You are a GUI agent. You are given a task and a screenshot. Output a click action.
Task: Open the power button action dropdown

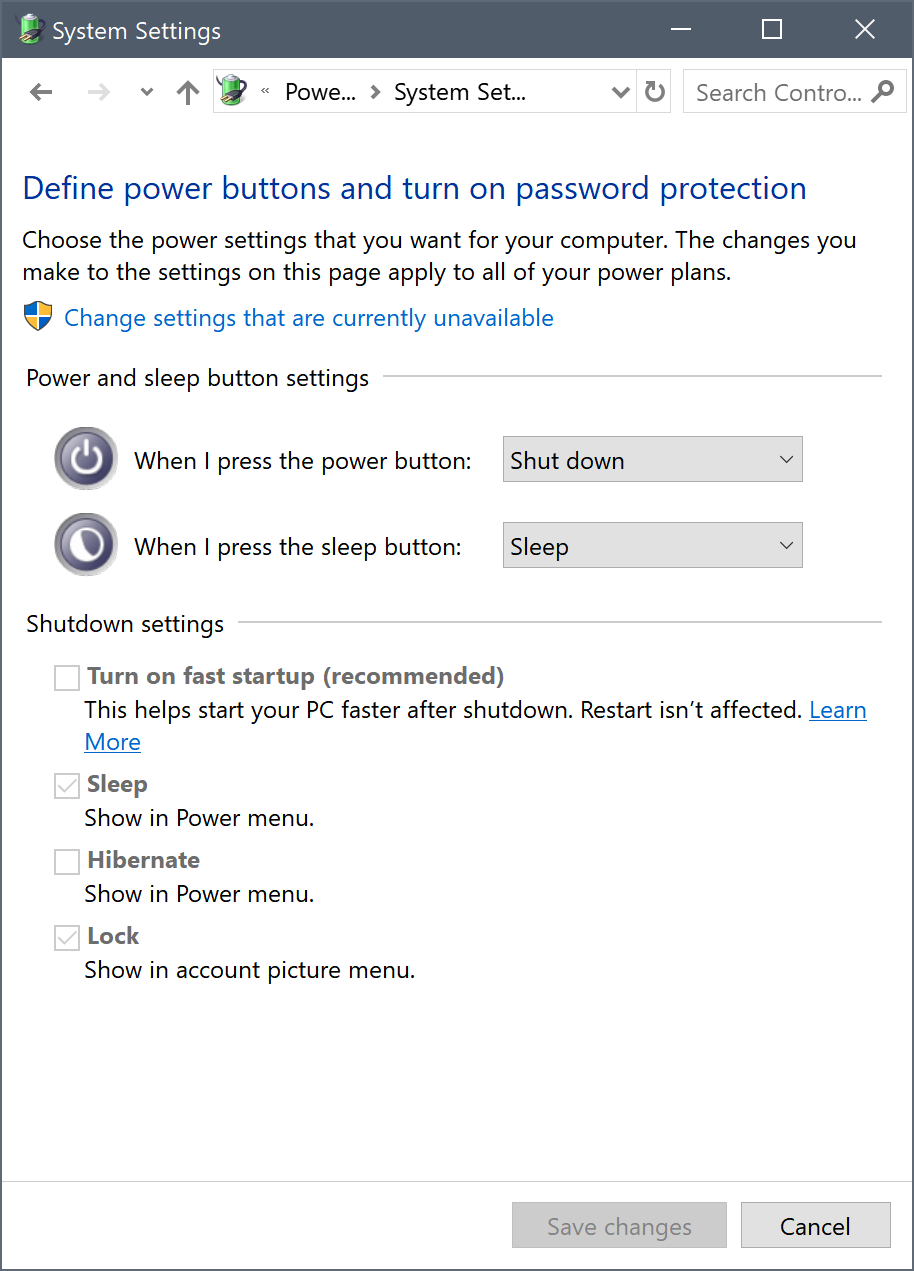pos(652,460)
